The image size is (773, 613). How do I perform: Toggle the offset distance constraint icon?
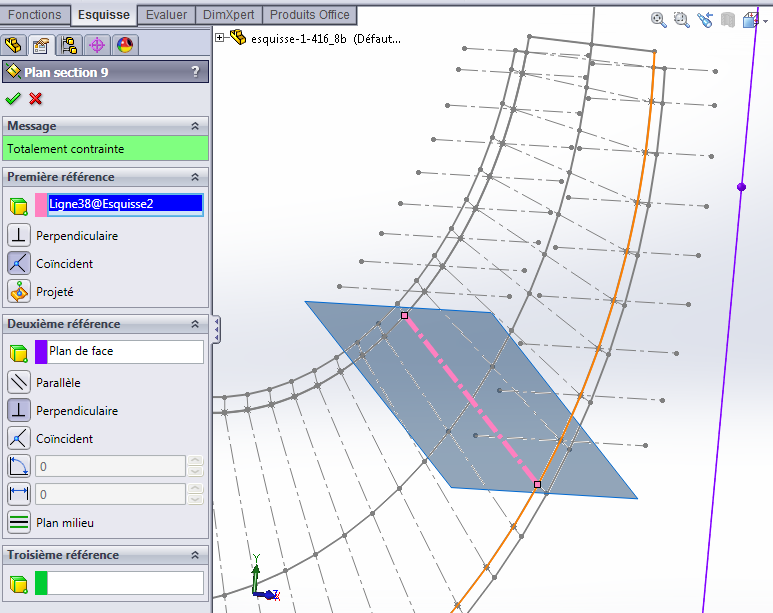[x=19, y=494]
